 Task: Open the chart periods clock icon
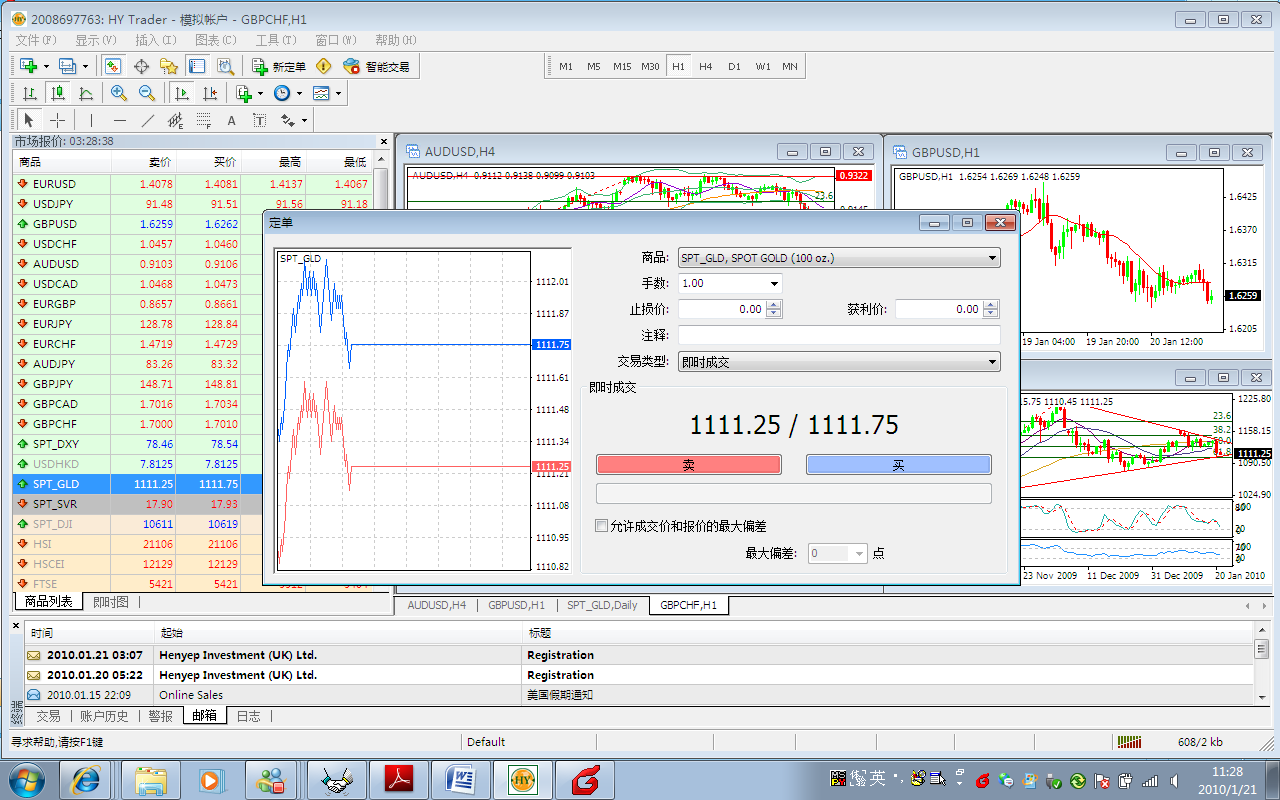282,93
